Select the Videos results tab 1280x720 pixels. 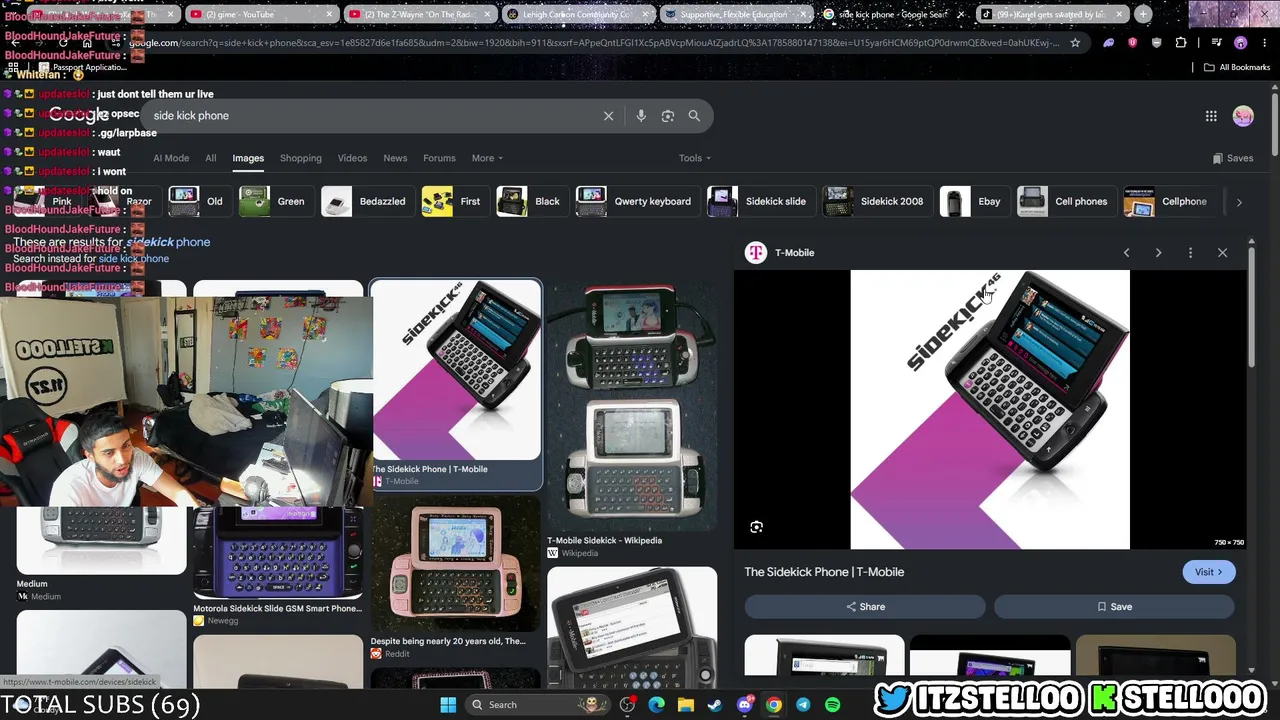tap(352, 158)
